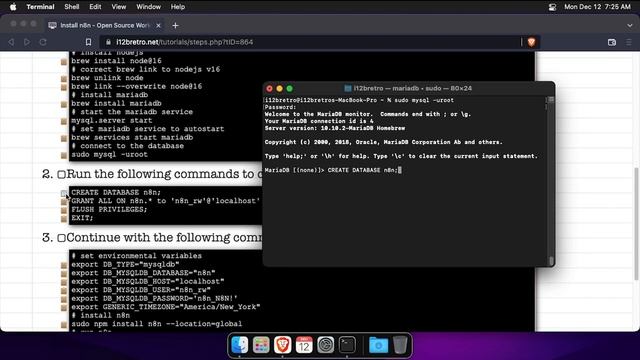
Task: Go back in browser history
Action: click(x=11, y=42)
